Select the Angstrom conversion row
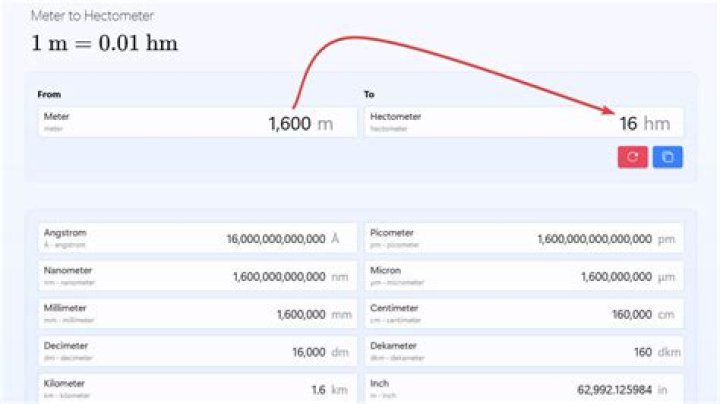 click(197, 238)
